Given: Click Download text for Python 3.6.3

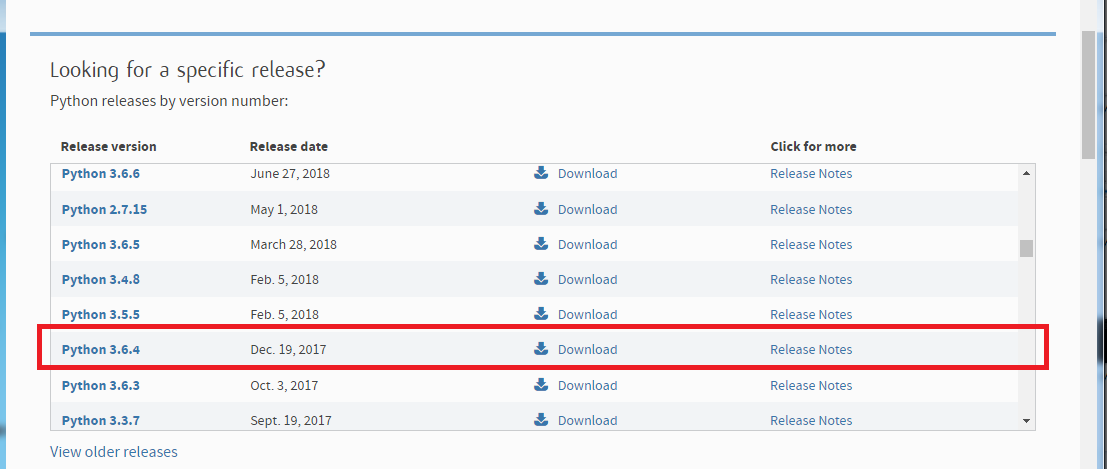Looking at the screenshot, I should 587,385.
